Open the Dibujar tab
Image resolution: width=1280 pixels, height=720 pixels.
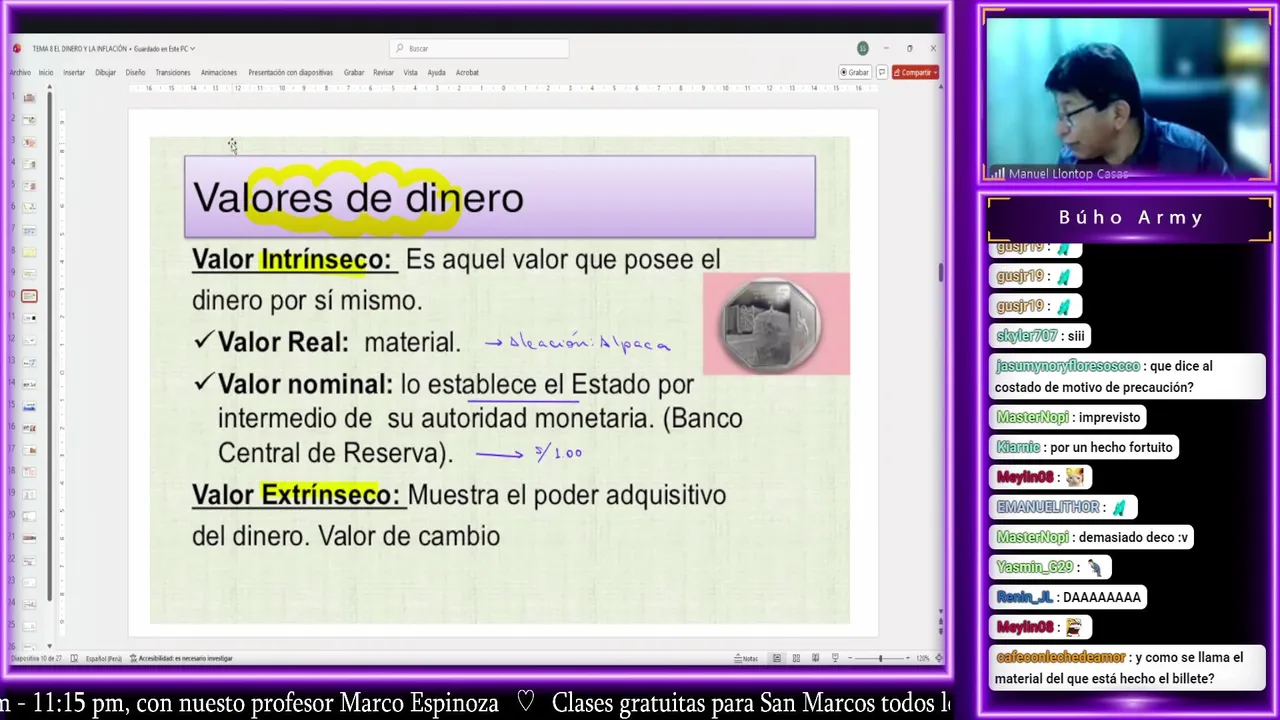click(x=105, y=72)
